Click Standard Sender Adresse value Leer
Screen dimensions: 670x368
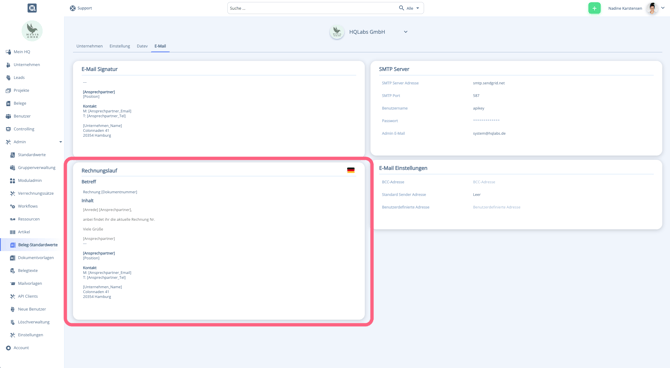tap(476, 194)
